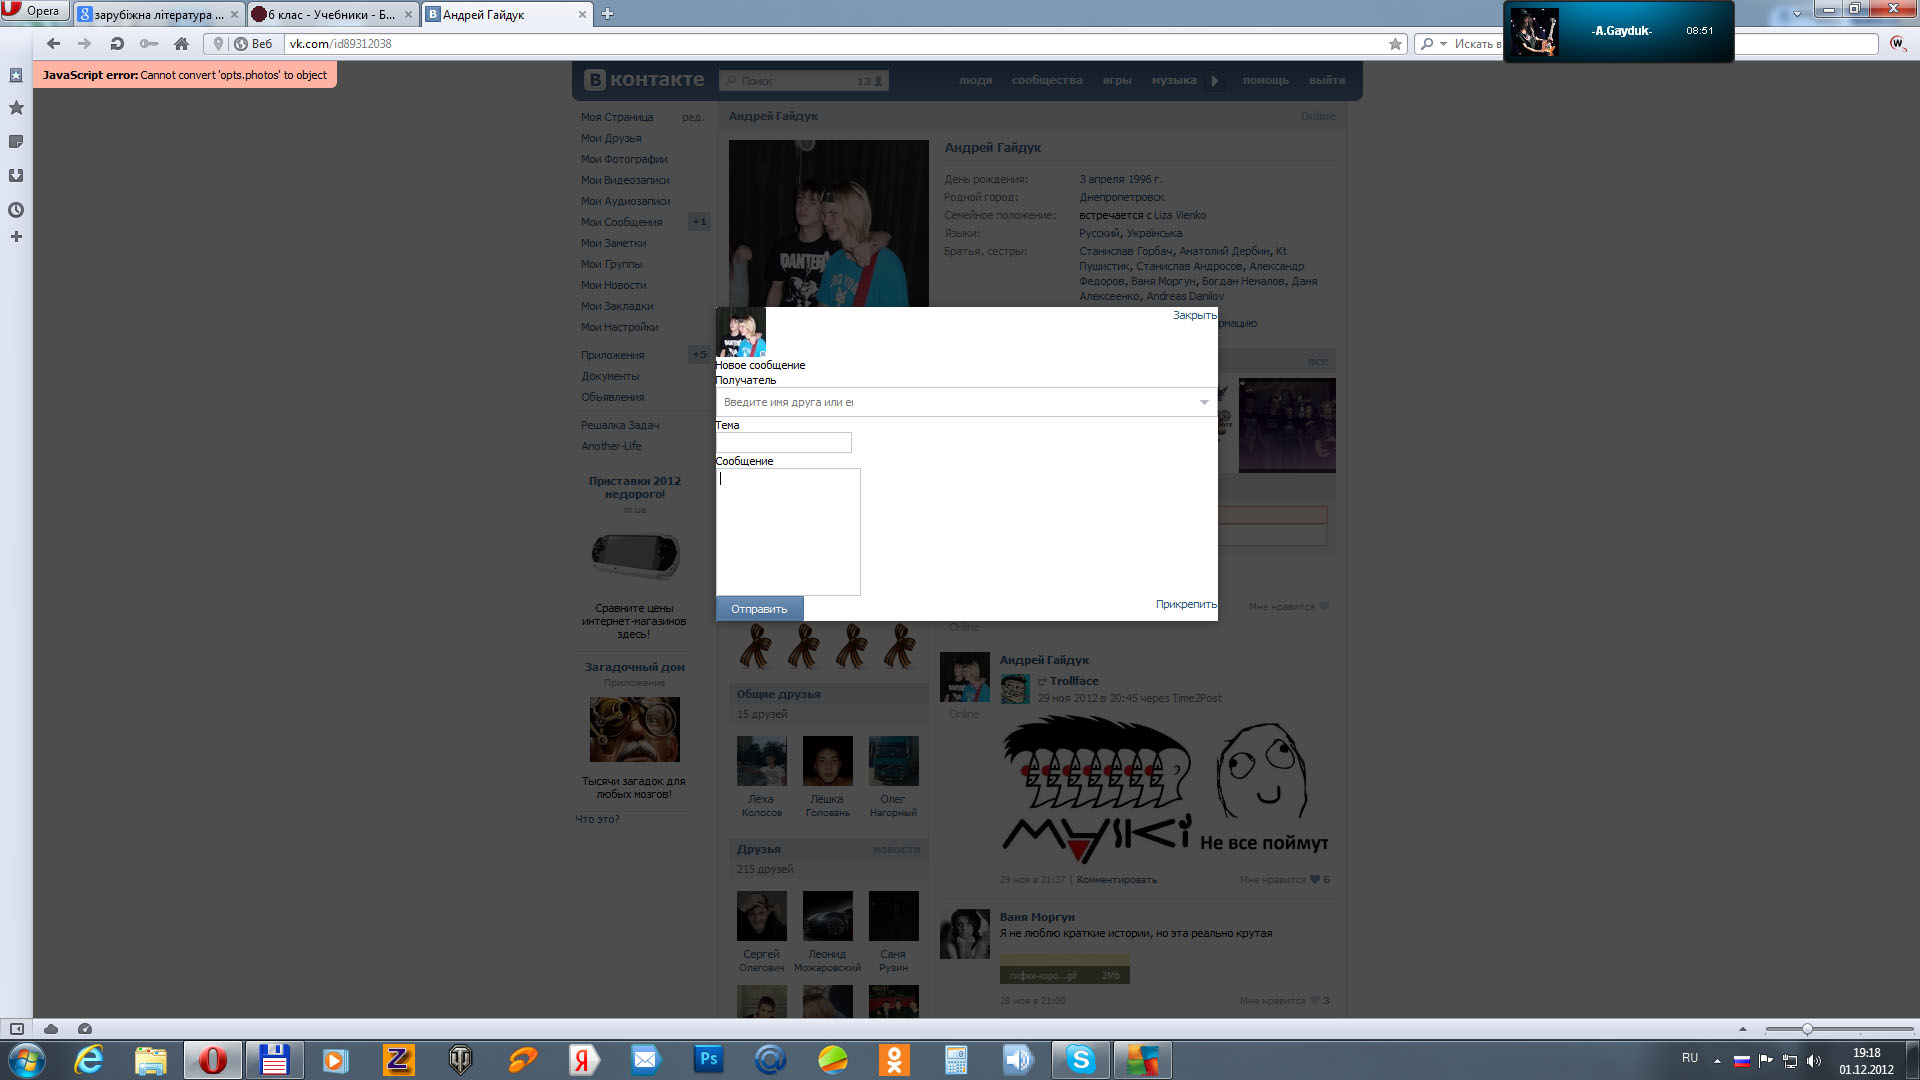Open the history clock panel in sidebar
Screen dimensions: 1920x1080
[x=16, y=210]
